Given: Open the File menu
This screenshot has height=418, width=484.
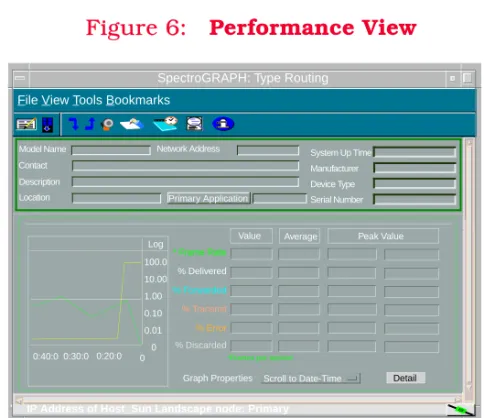Looking at the screenshot, I should (27, 100).
